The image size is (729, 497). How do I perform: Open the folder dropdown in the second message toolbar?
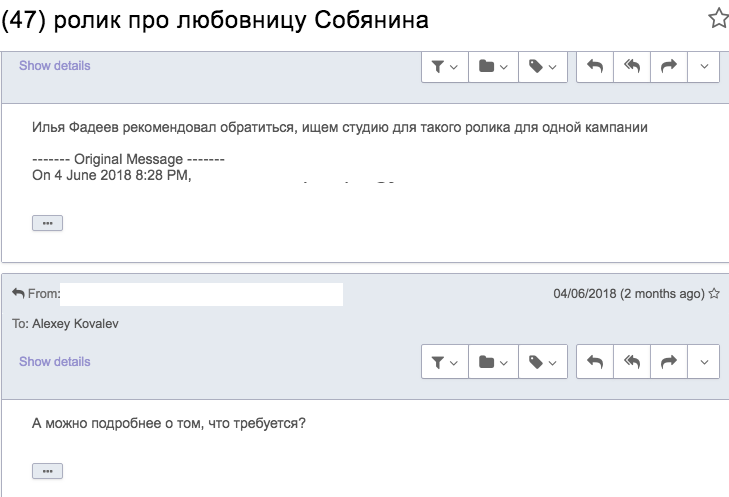(x=493, y=362)
